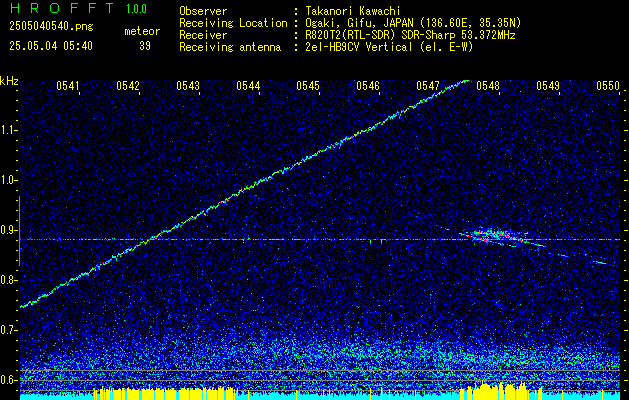This screenshot has width=629, height=400.
Task: Click the 0.7 kHz axis label
Action: point(8,330)
